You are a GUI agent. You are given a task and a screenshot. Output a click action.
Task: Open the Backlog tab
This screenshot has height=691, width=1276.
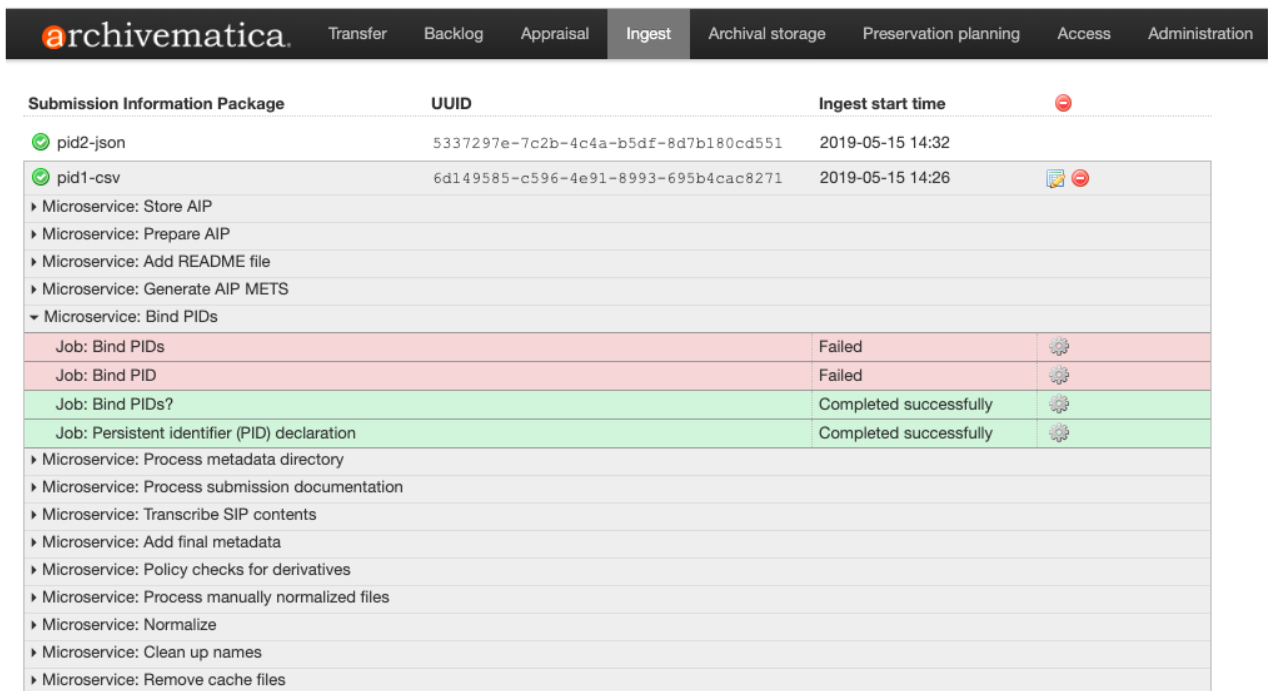coord(453,34)
